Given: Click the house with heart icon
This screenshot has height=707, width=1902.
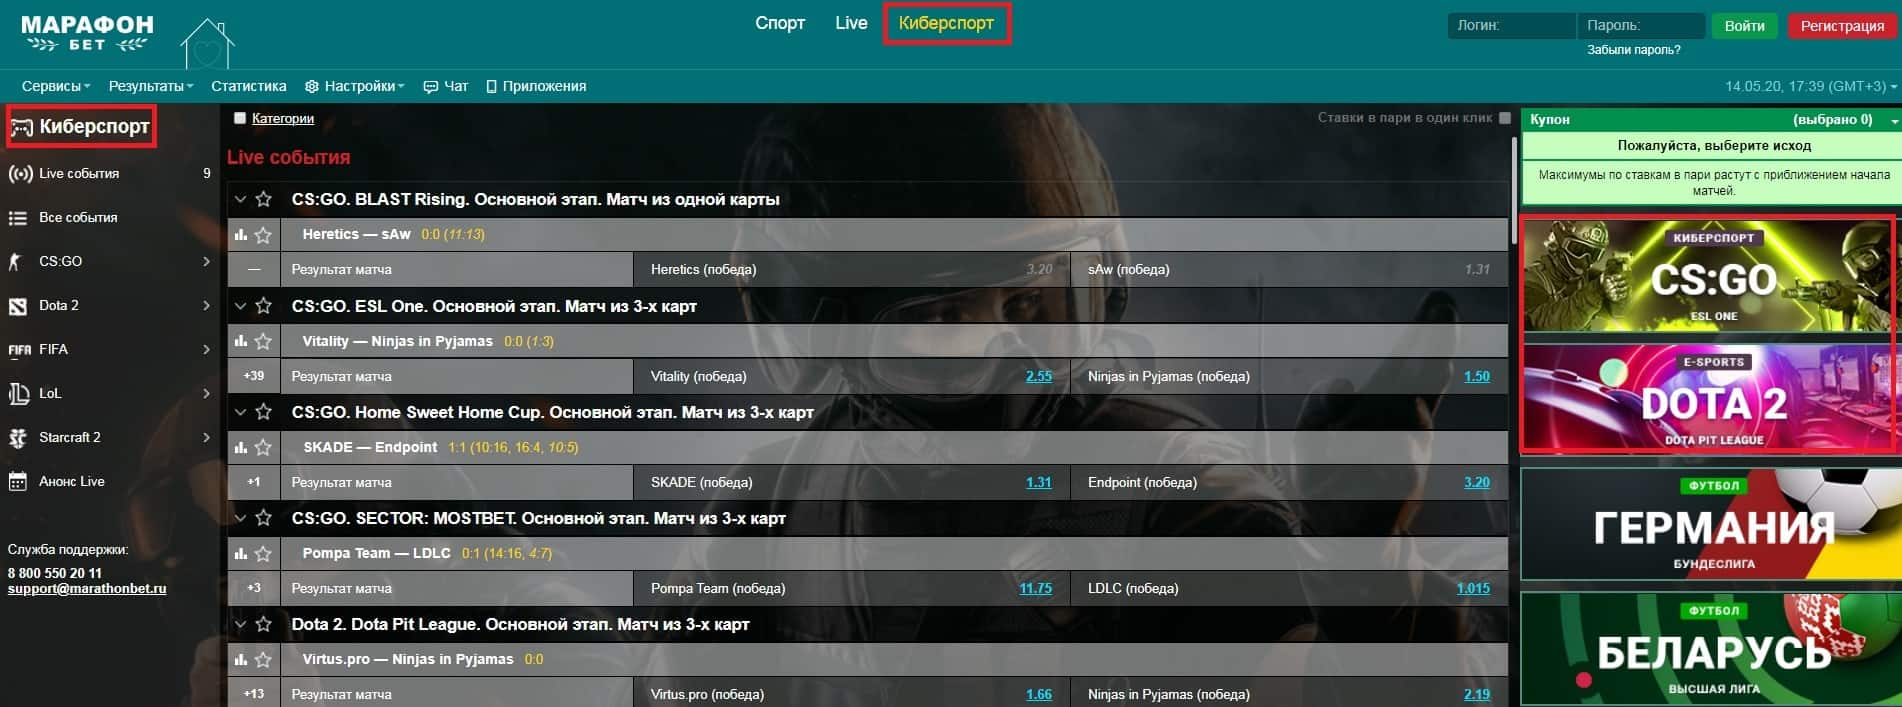Looking at the screenshot, I should point(207,43).
